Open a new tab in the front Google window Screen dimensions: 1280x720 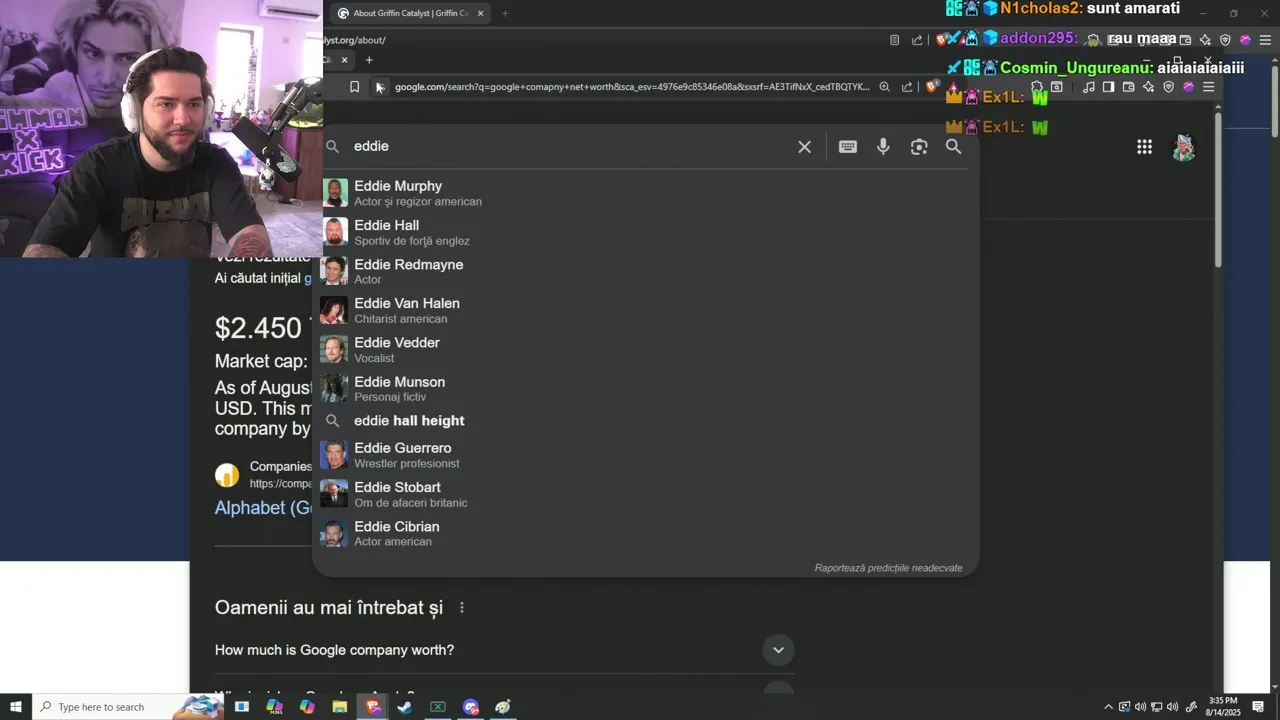tap(368, 60)
